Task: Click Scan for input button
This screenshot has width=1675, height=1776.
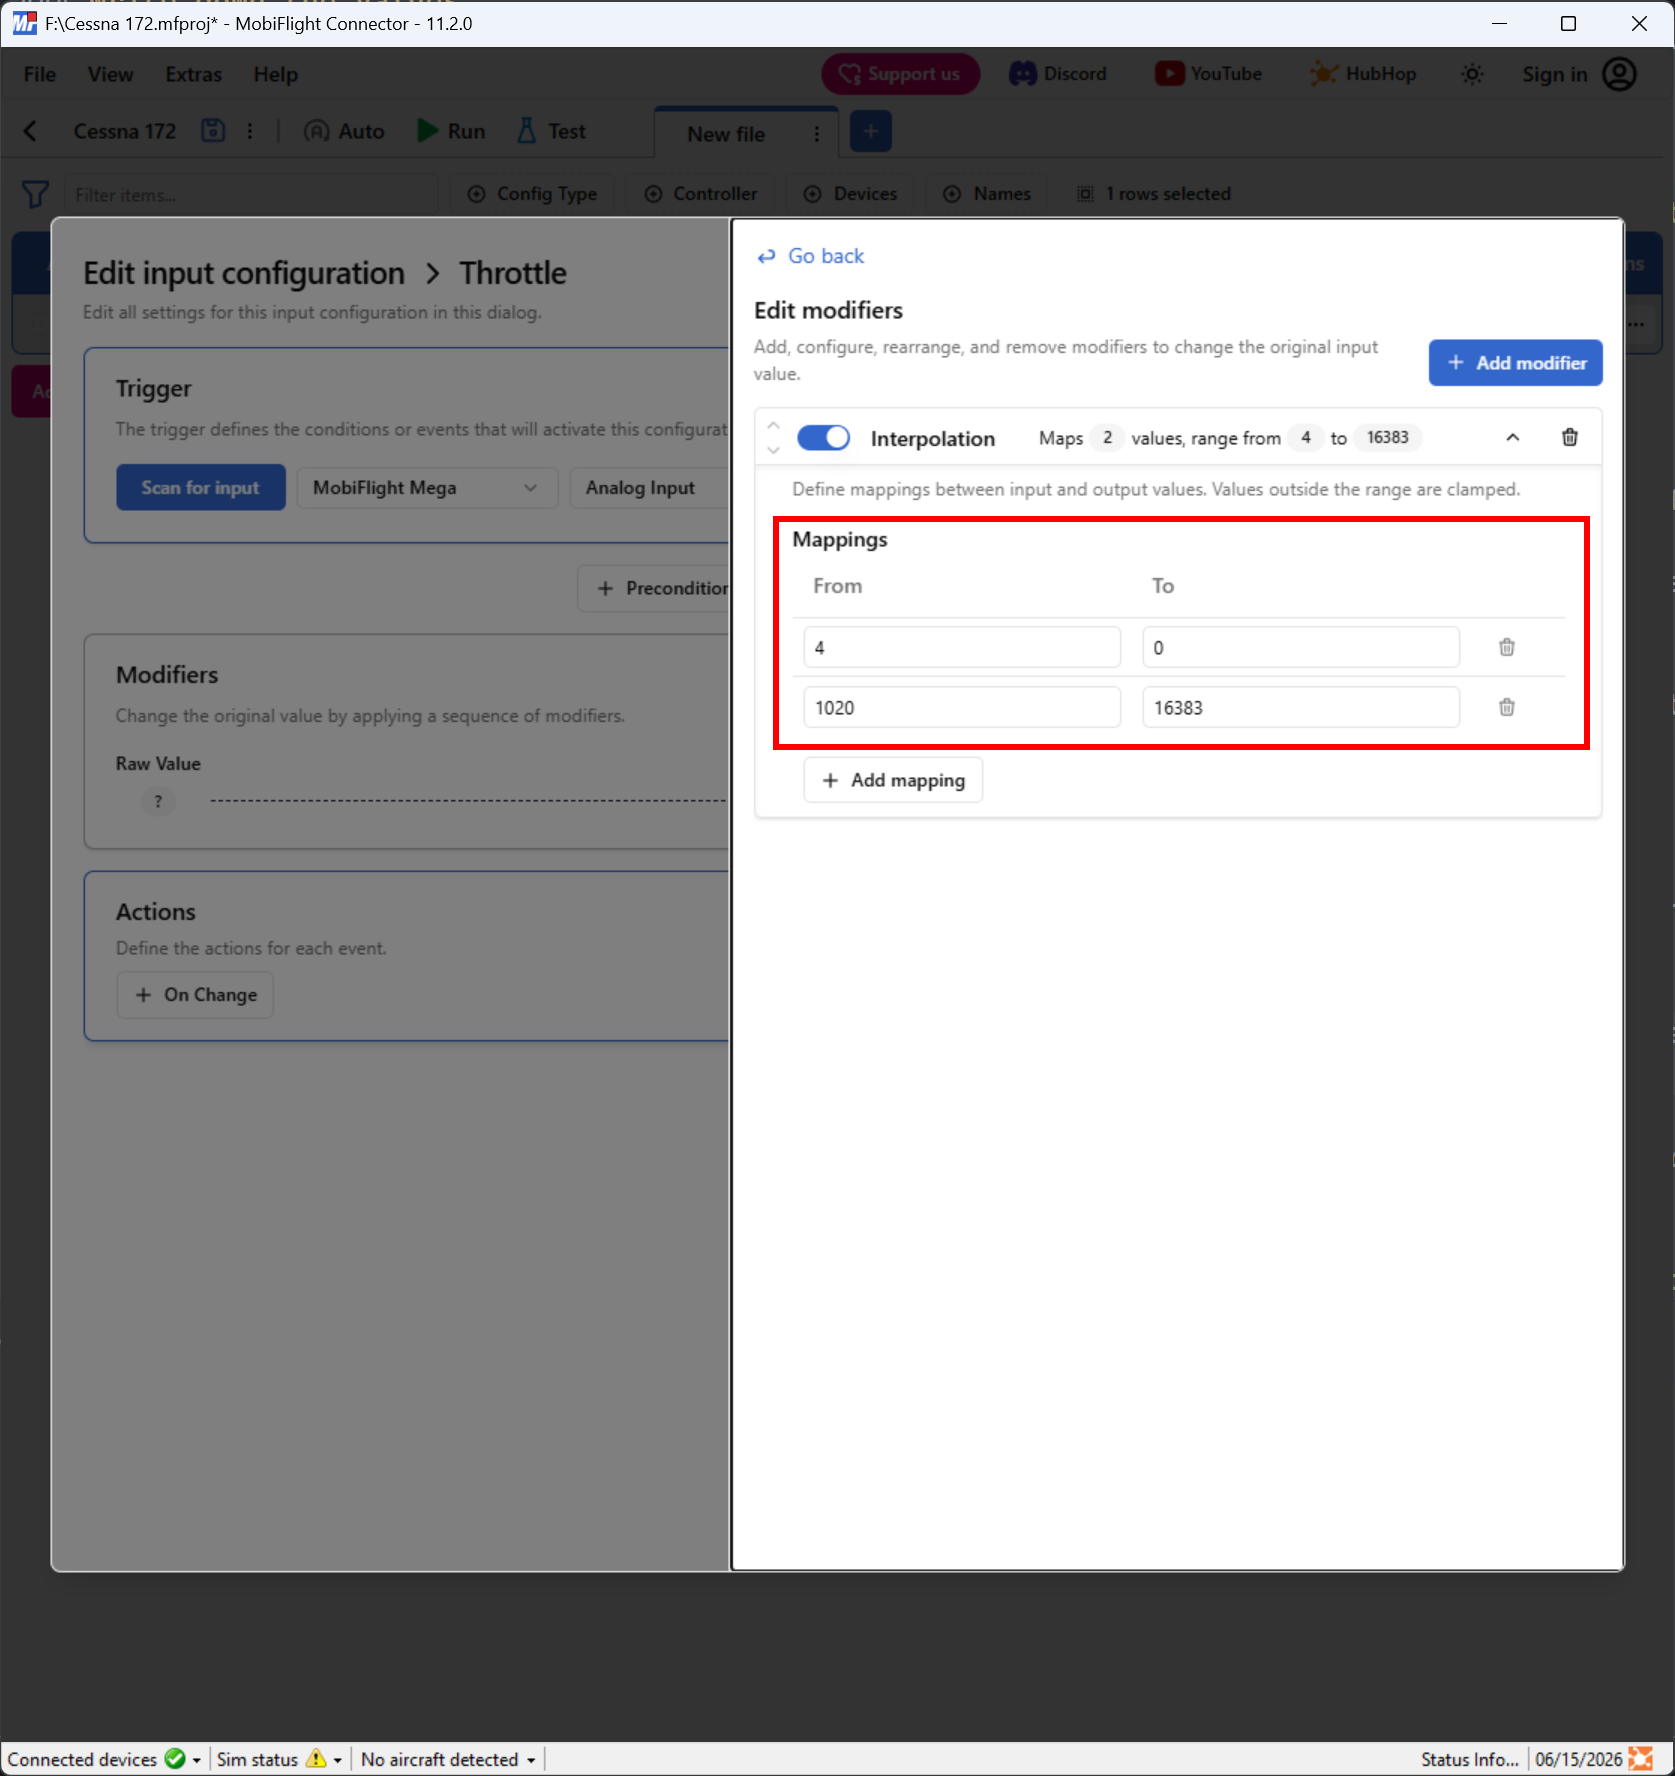Action: pyautogui.click(x=200, y=488)
